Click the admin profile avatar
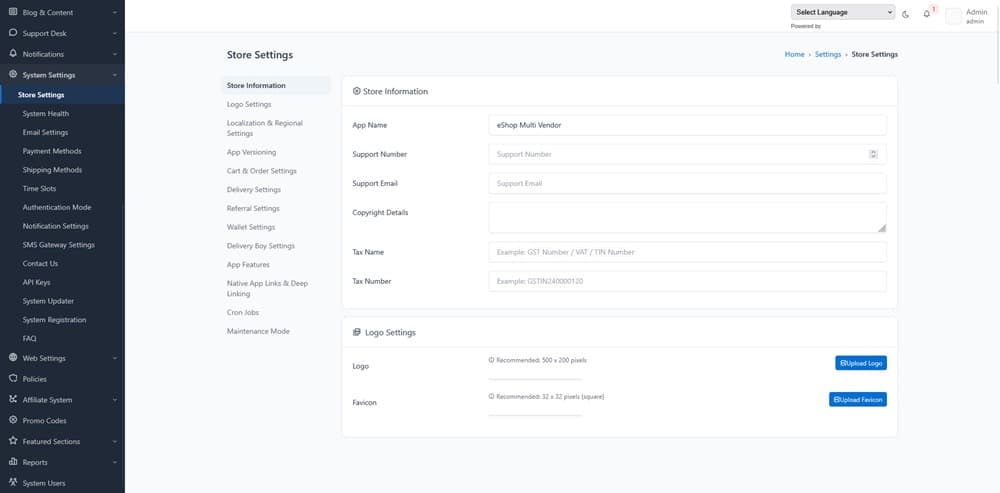1000x493 pixels. [953, 16]
